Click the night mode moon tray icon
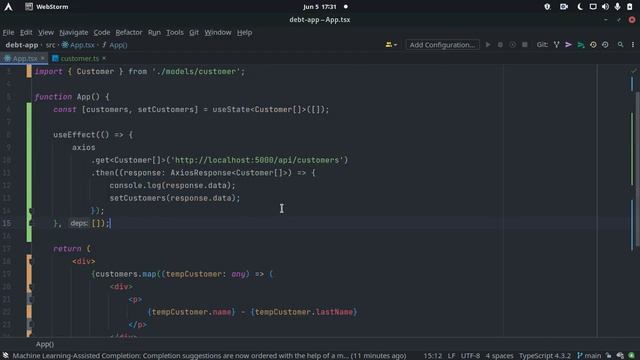The height and width of the screenshot is (360, 640). [580, 7]
